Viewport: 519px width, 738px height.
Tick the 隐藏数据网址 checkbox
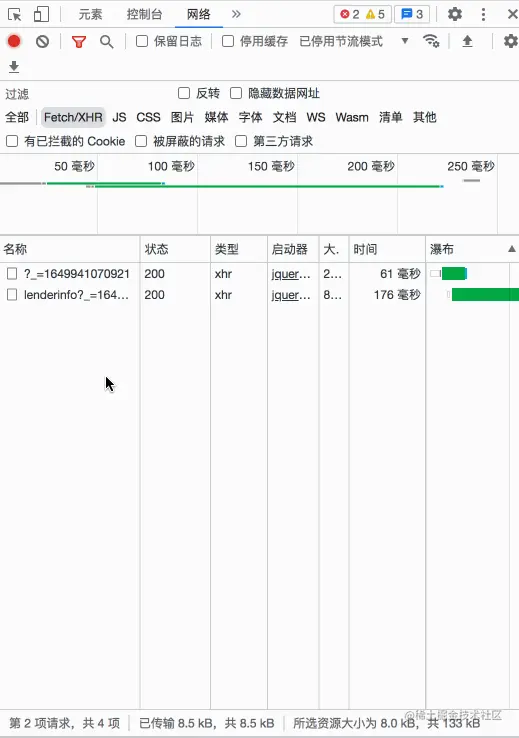click(x=236, y=93)
